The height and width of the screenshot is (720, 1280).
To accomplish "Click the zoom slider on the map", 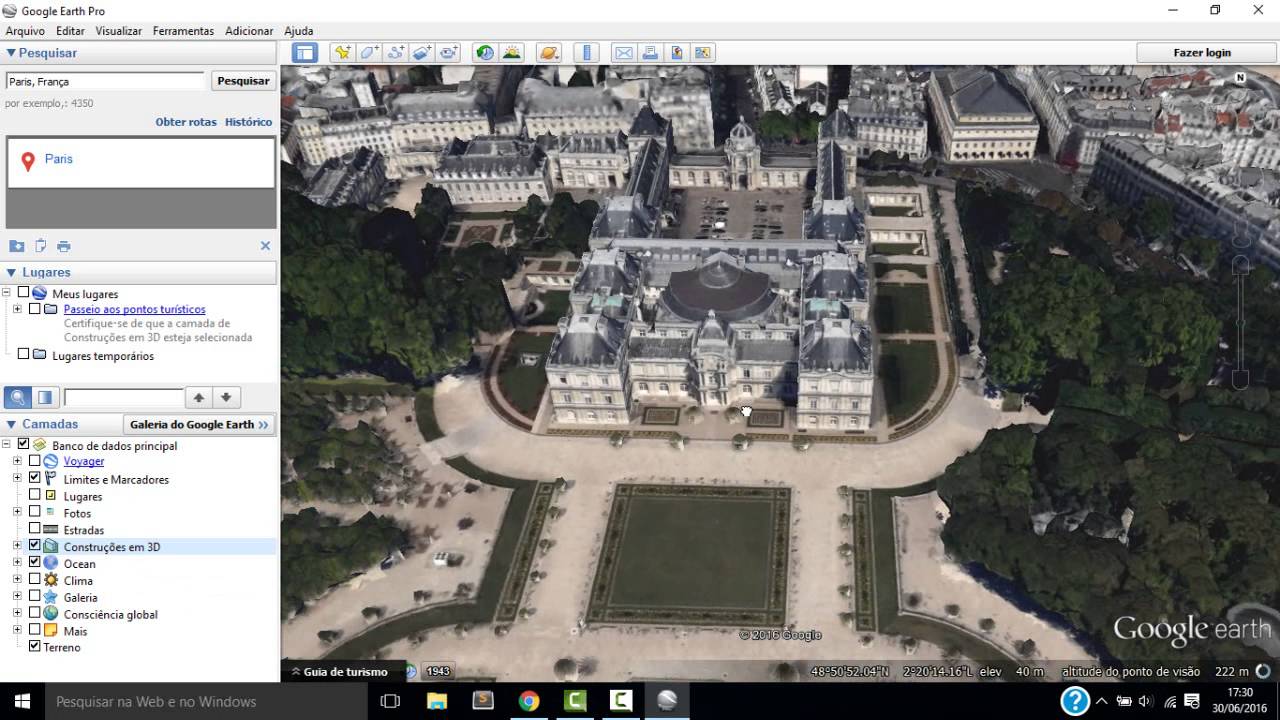I will point(1240,322).
